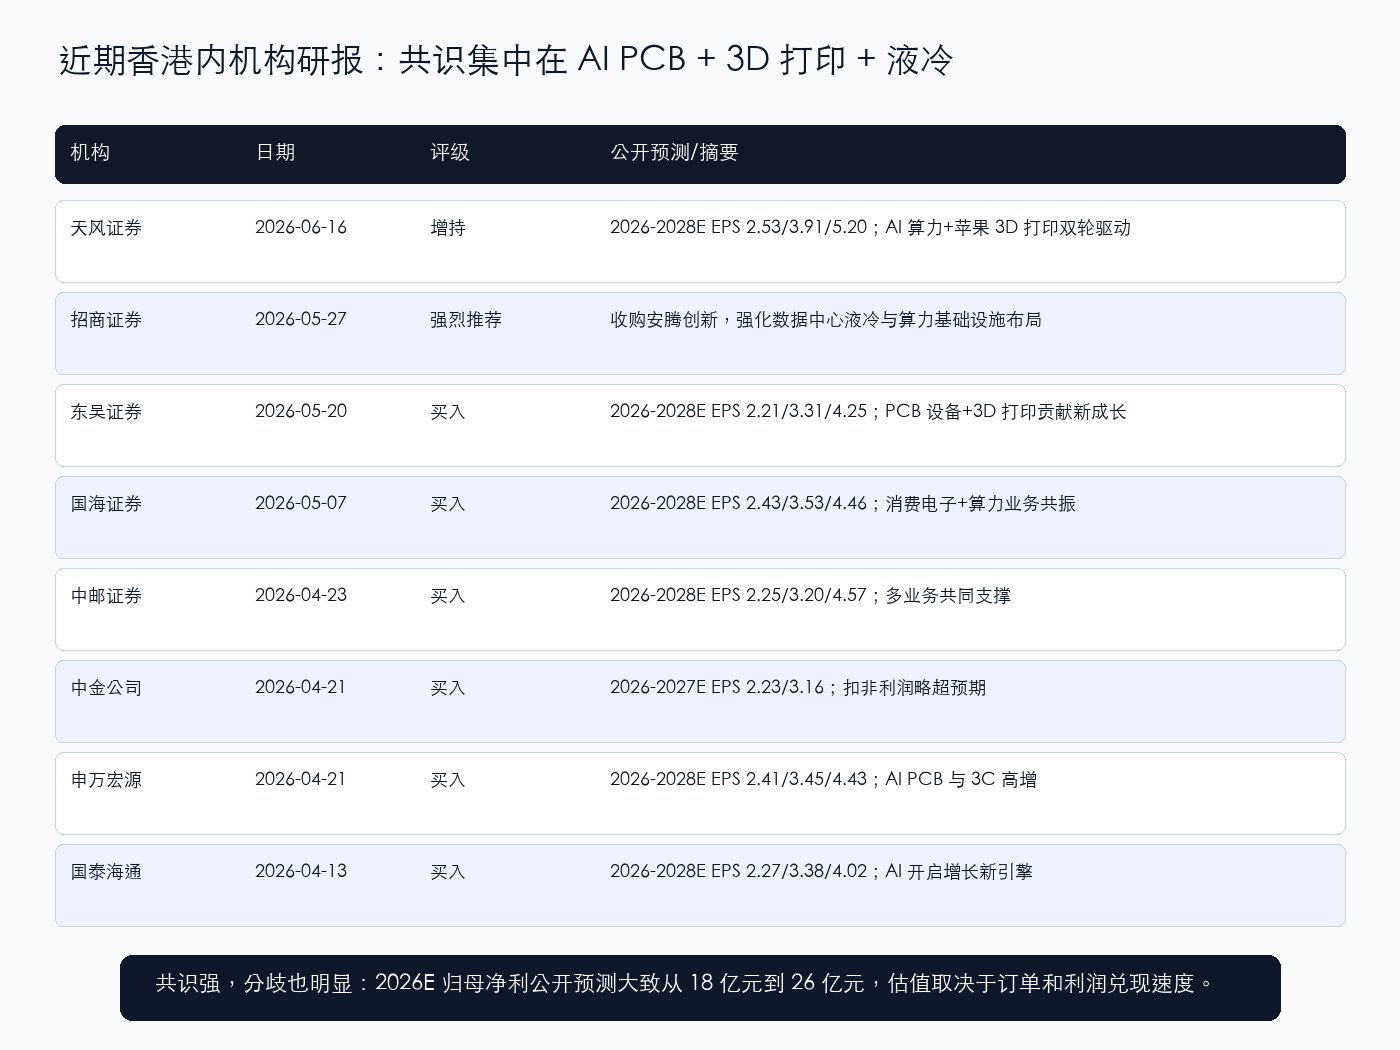Select the 东吴证券 institution cell

click(106, 412)
